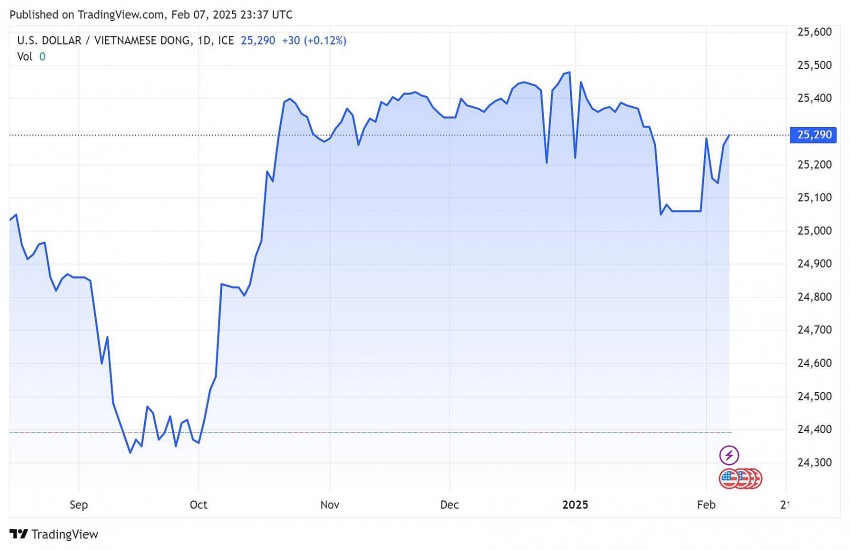
Task: Click the U.S. DOLLAR / VIETNAMESE DONG title
Action: (112, 40)
